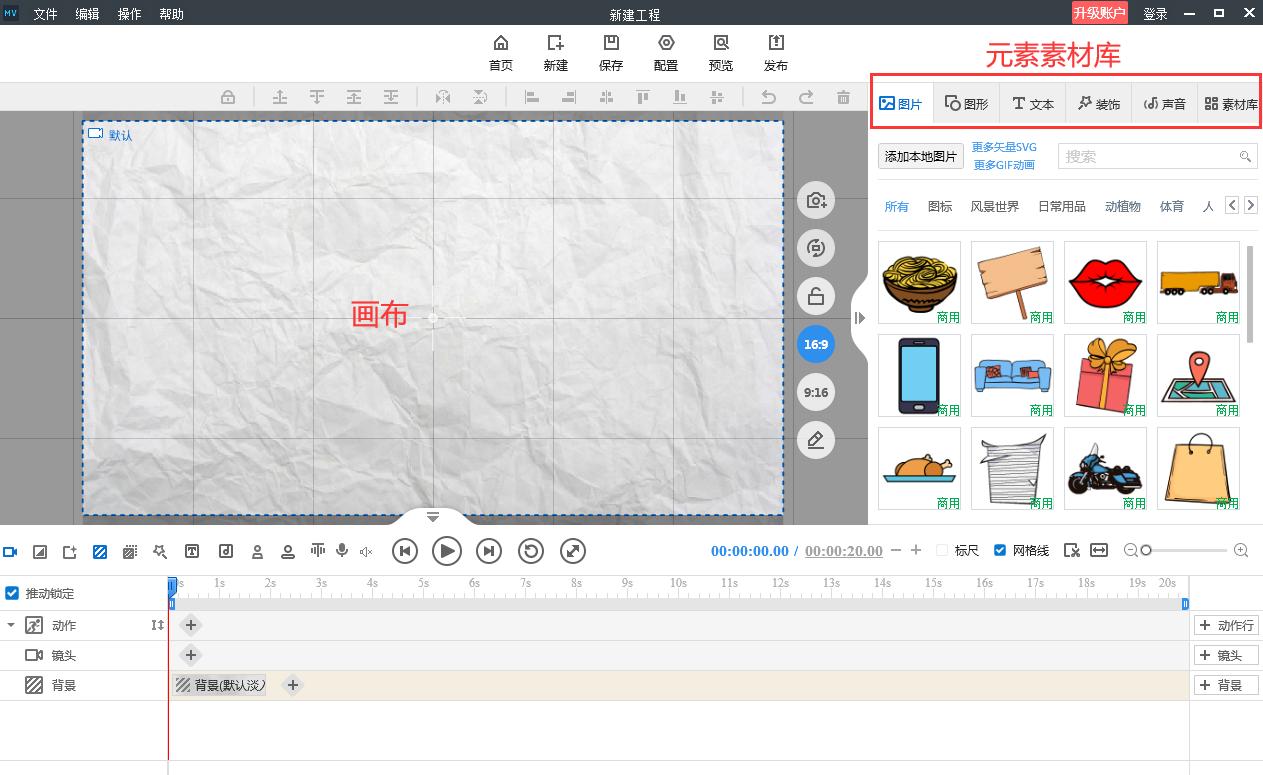Click the lock icon next to the canvas
The height and width of the screenshot is (775, 1263).
(816, 296)
